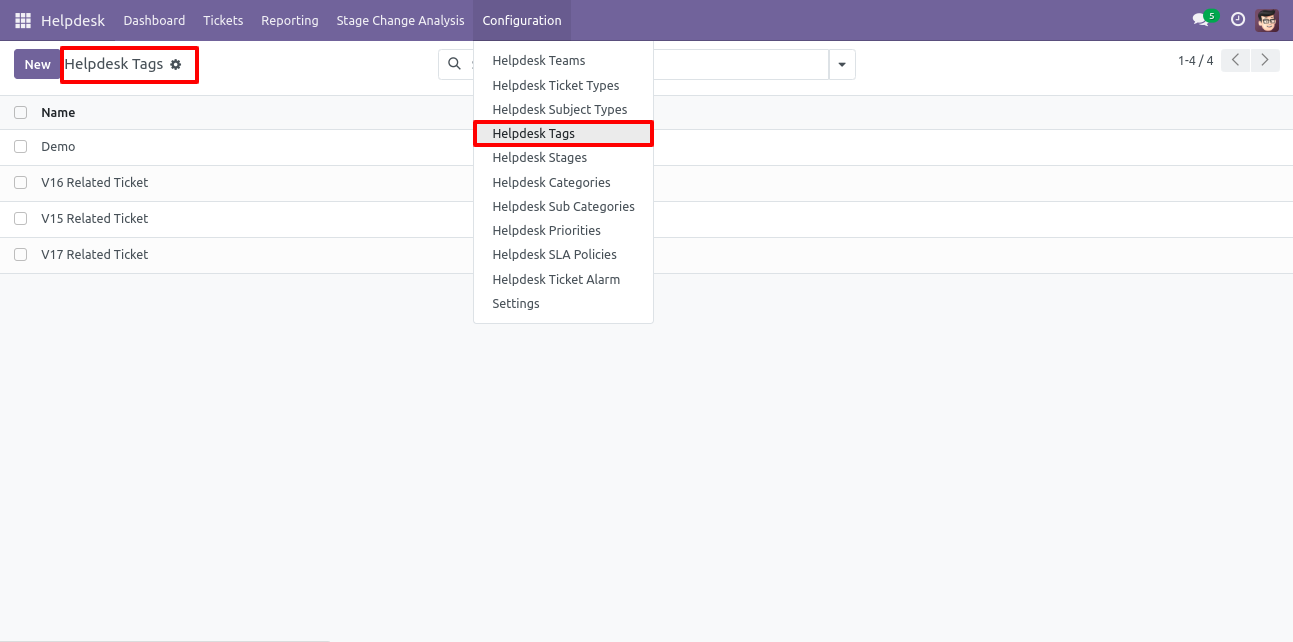
Task: Open the V16 Related Ticket row
Action: coord(646,183)
